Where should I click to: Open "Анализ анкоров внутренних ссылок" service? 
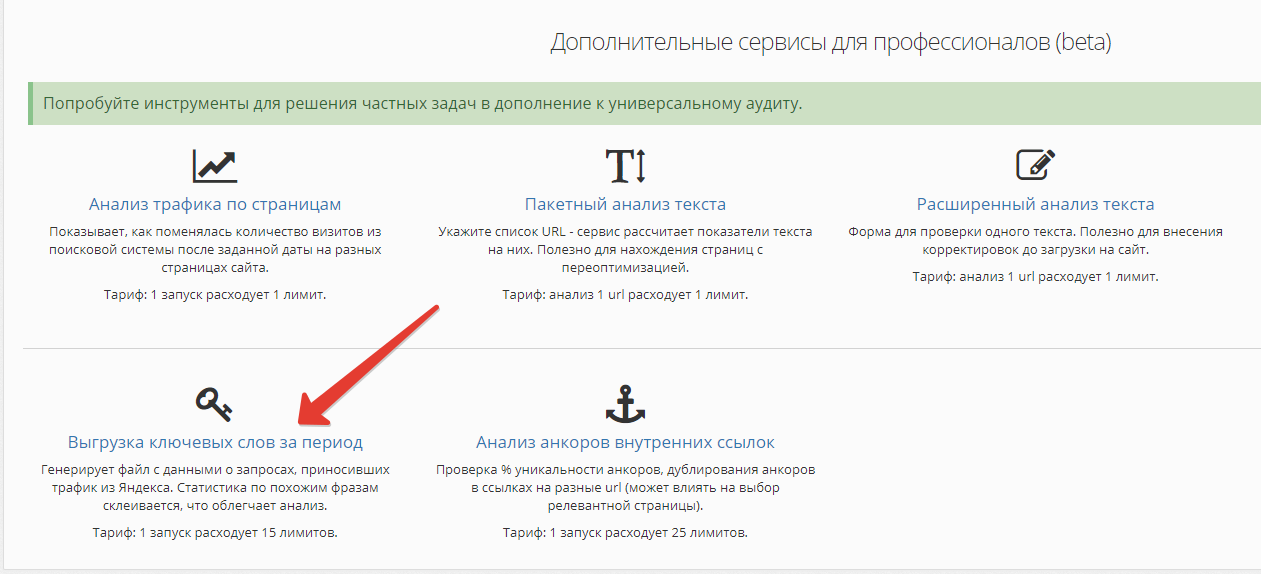625,442
